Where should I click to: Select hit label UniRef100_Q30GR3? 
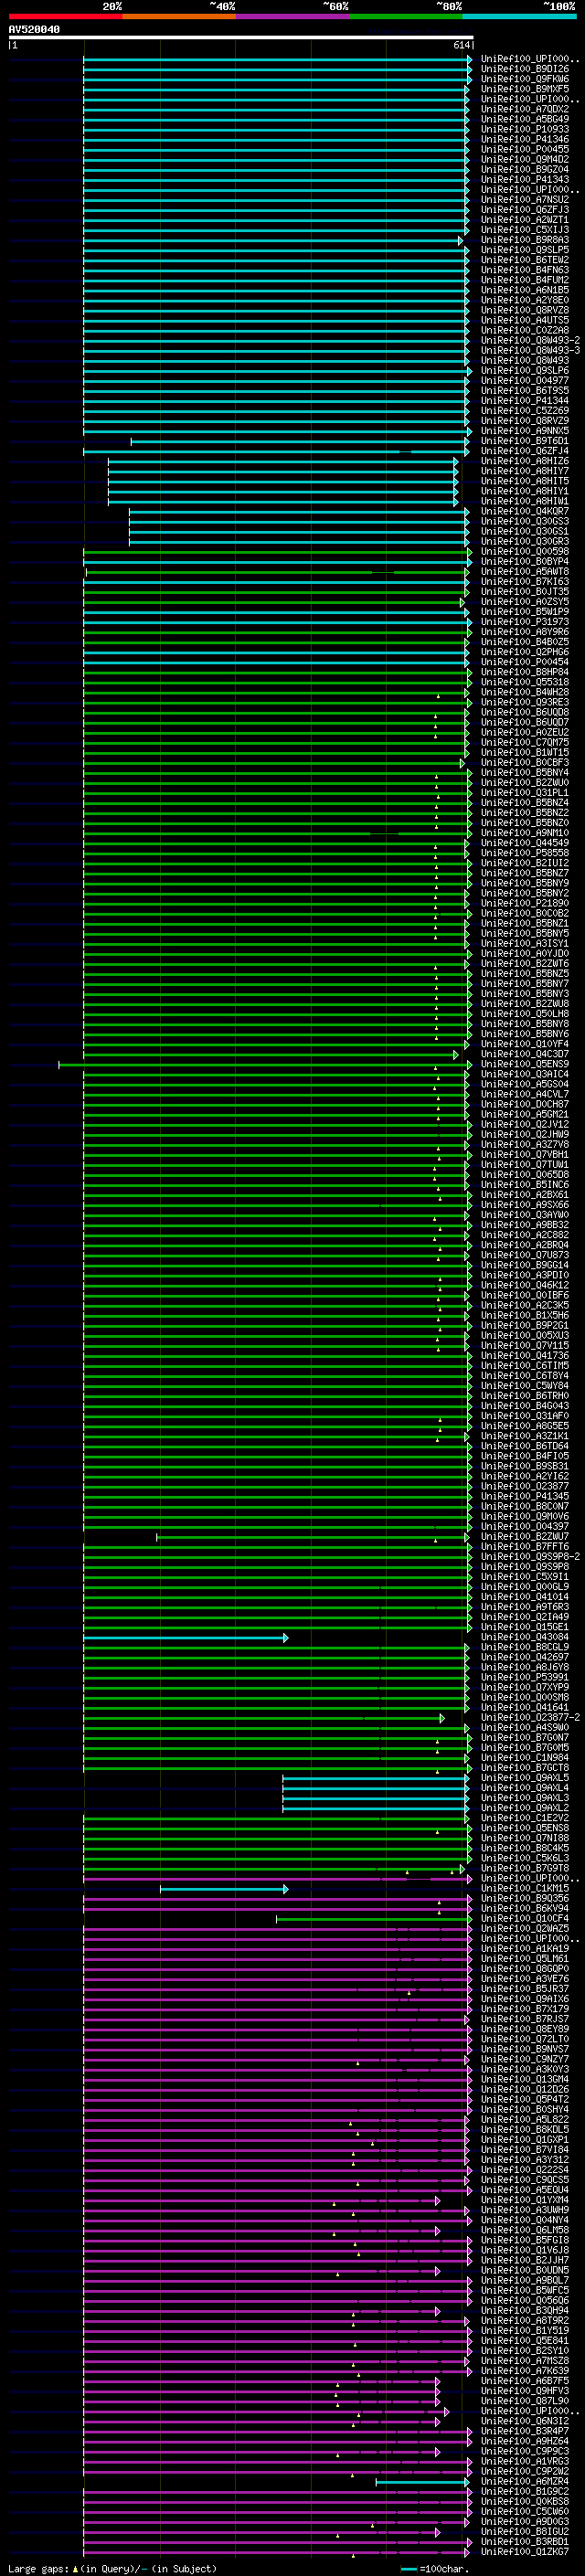(x=524, y=541)
